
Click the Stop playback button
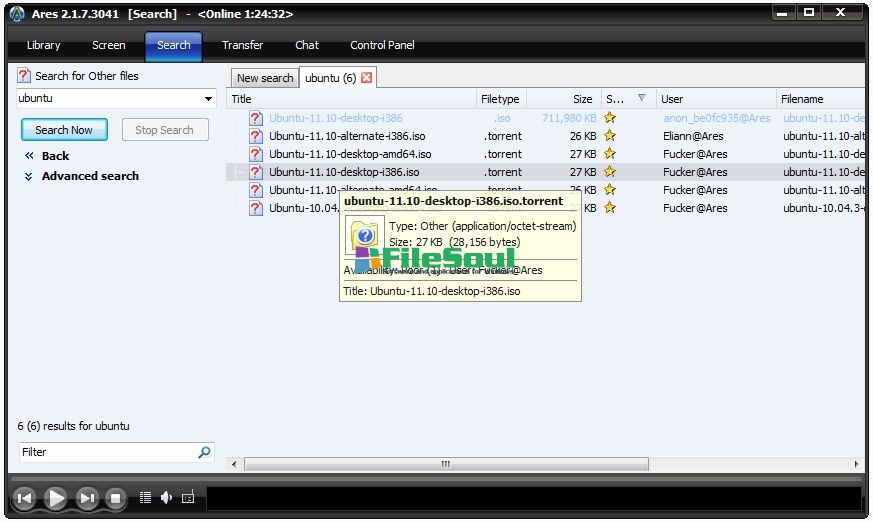click(115, 497)
